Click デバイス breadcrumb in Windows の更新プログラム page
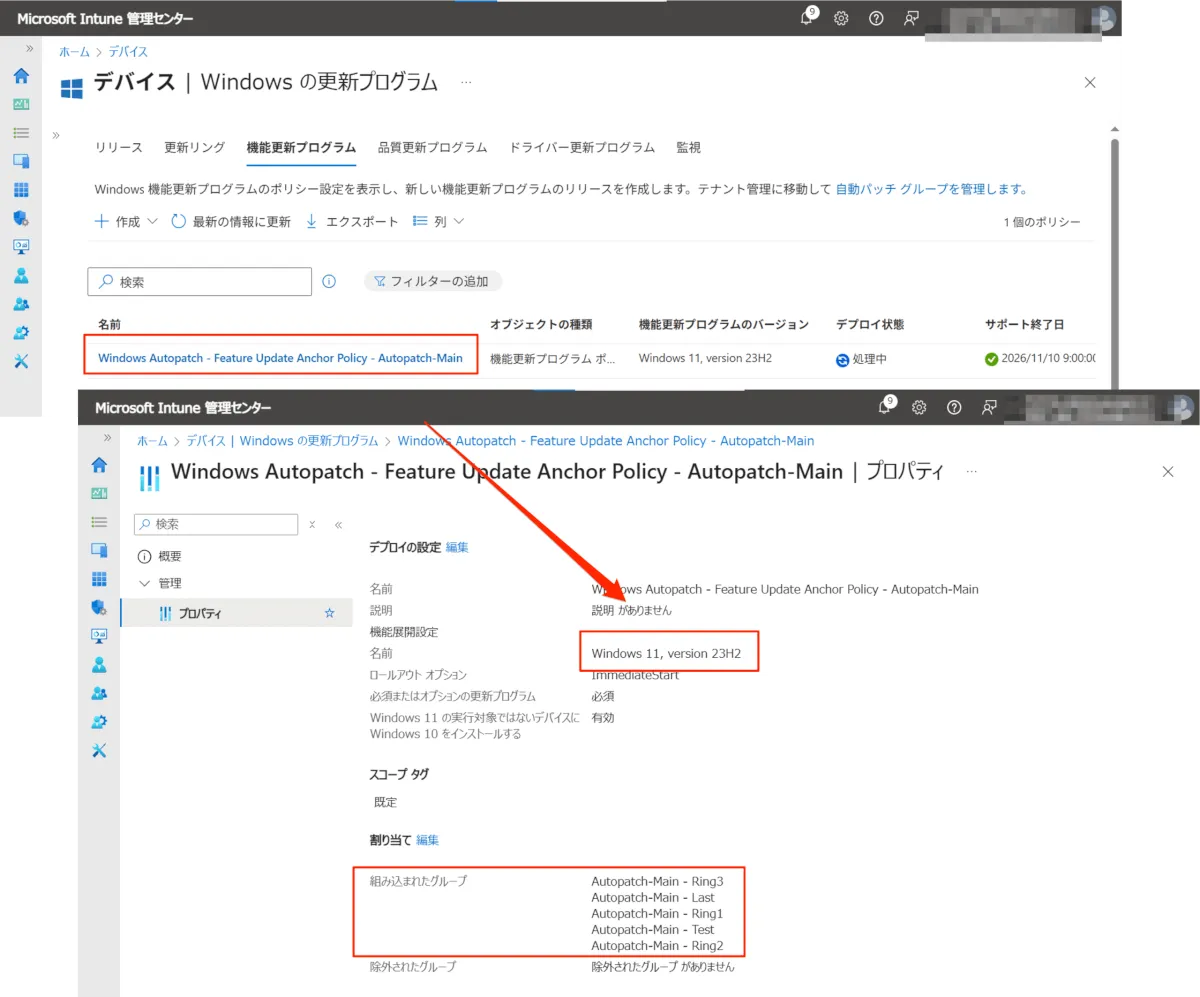Screen dimensions: 1200x997 (128, 52)
